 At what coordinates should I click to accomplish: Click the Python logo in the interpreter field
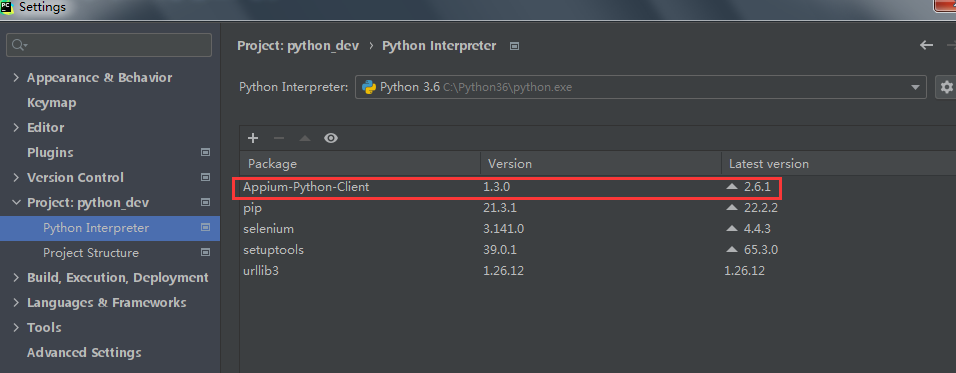368,87
